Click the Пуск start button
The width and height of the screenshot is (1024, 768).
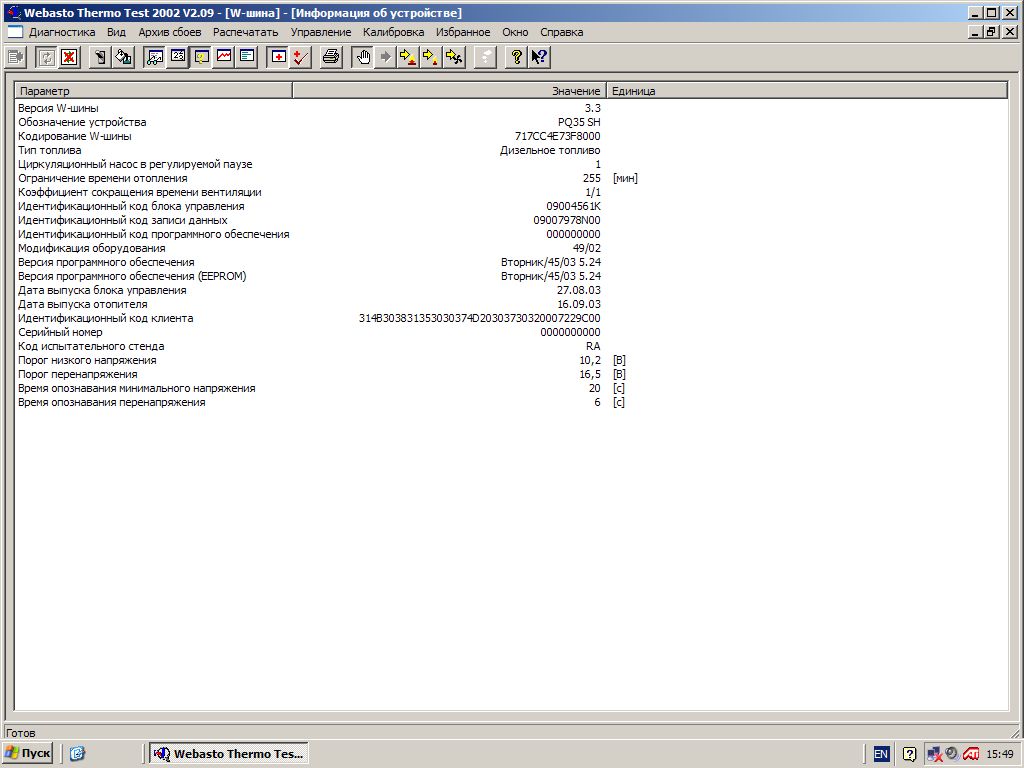[27, 754]
